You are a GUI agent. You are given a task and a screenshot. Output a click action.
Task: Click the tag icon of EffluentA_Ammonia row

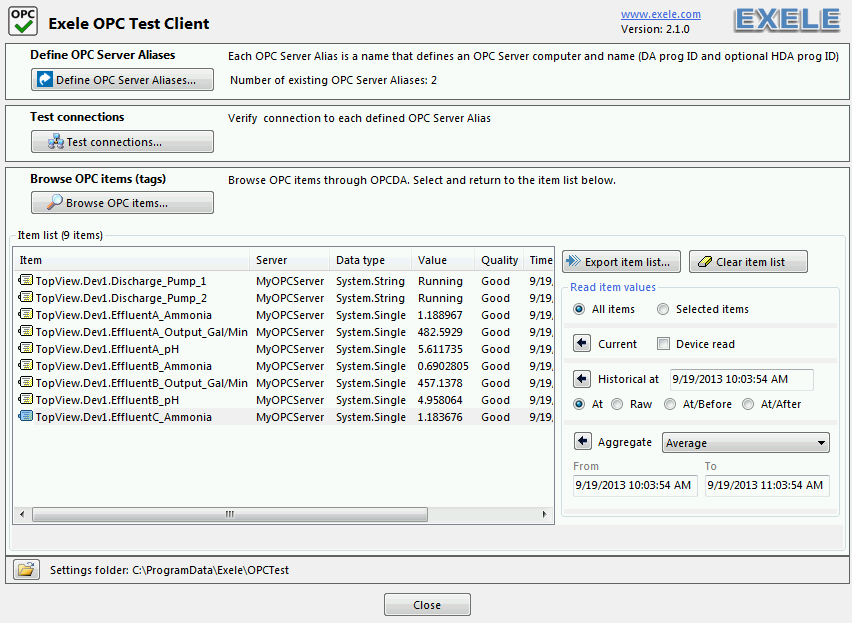coord(26,314)
